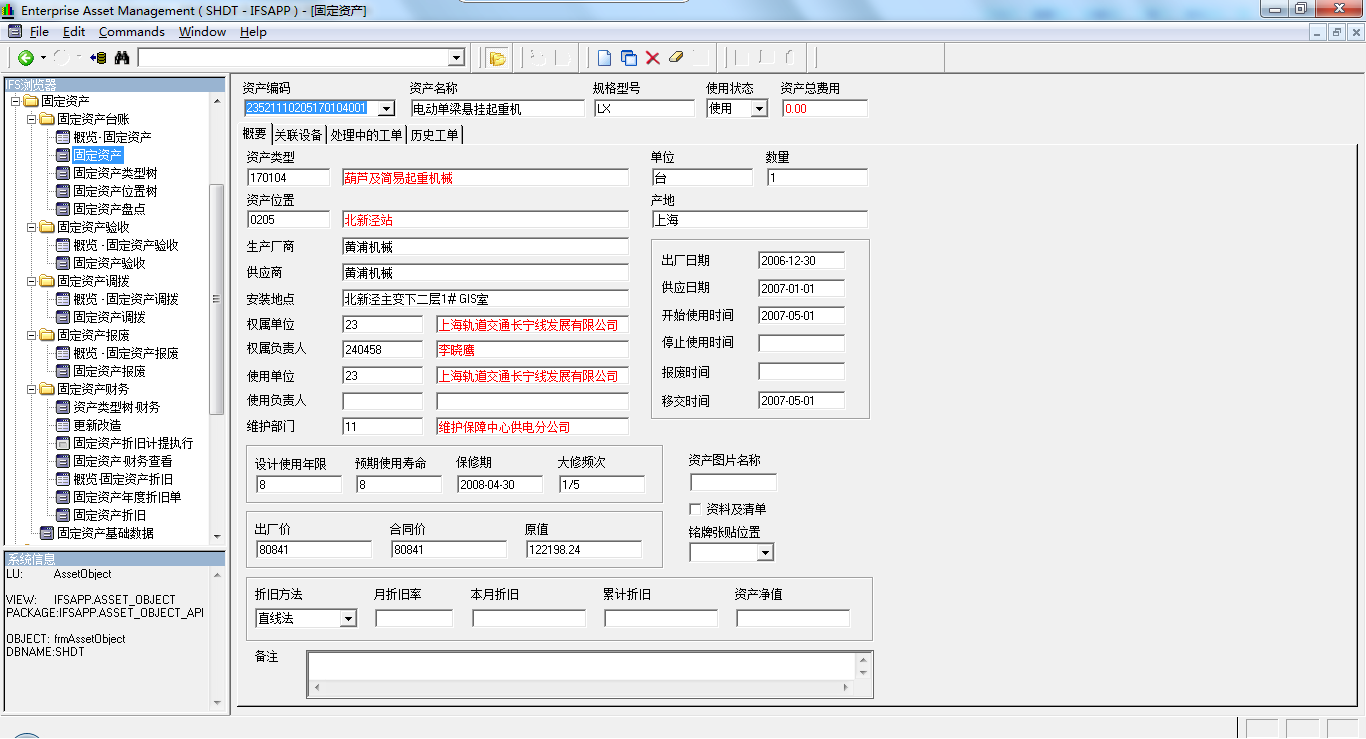This screenshot has height=739, width=1366.
Task: Clear fields using the eraser icon
Action: click(x=675, y=57)
